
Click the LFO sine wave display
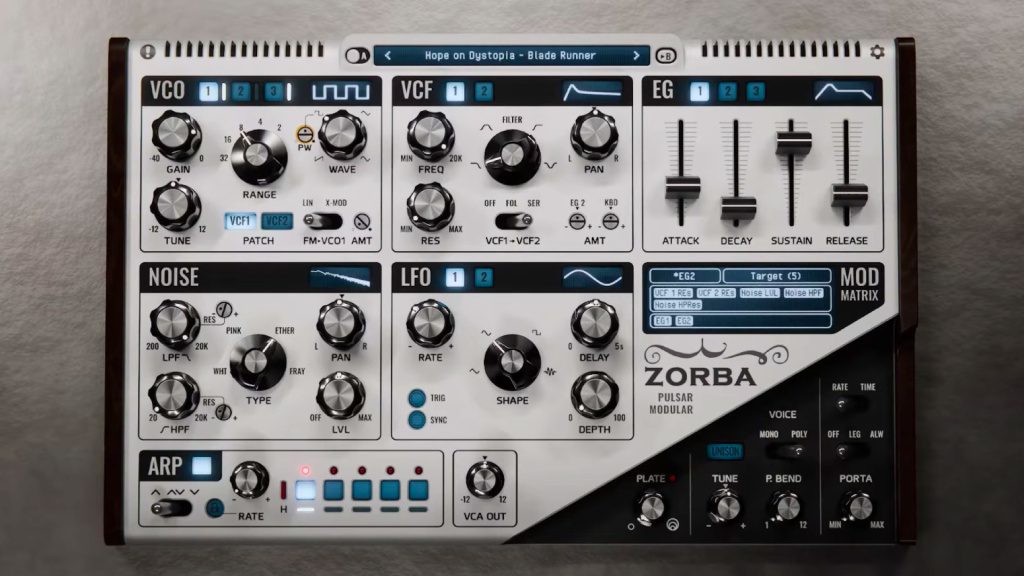tap(592, 278)
